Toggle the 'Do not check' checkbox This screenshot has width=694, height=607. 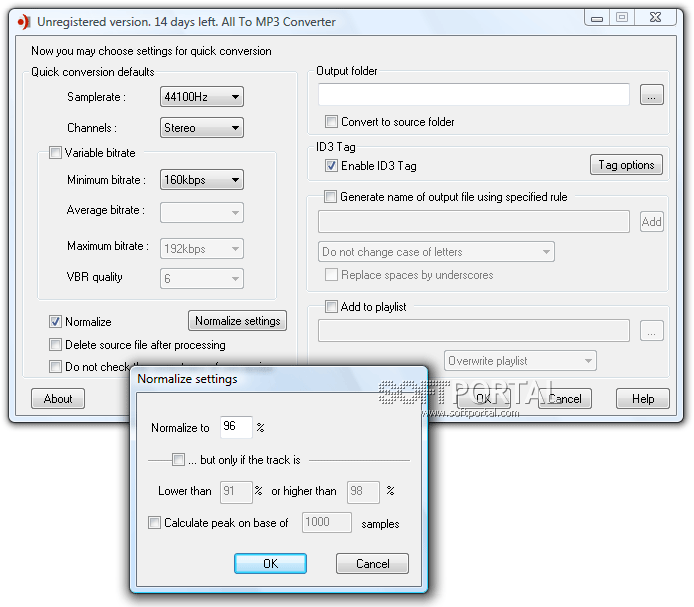55,367
